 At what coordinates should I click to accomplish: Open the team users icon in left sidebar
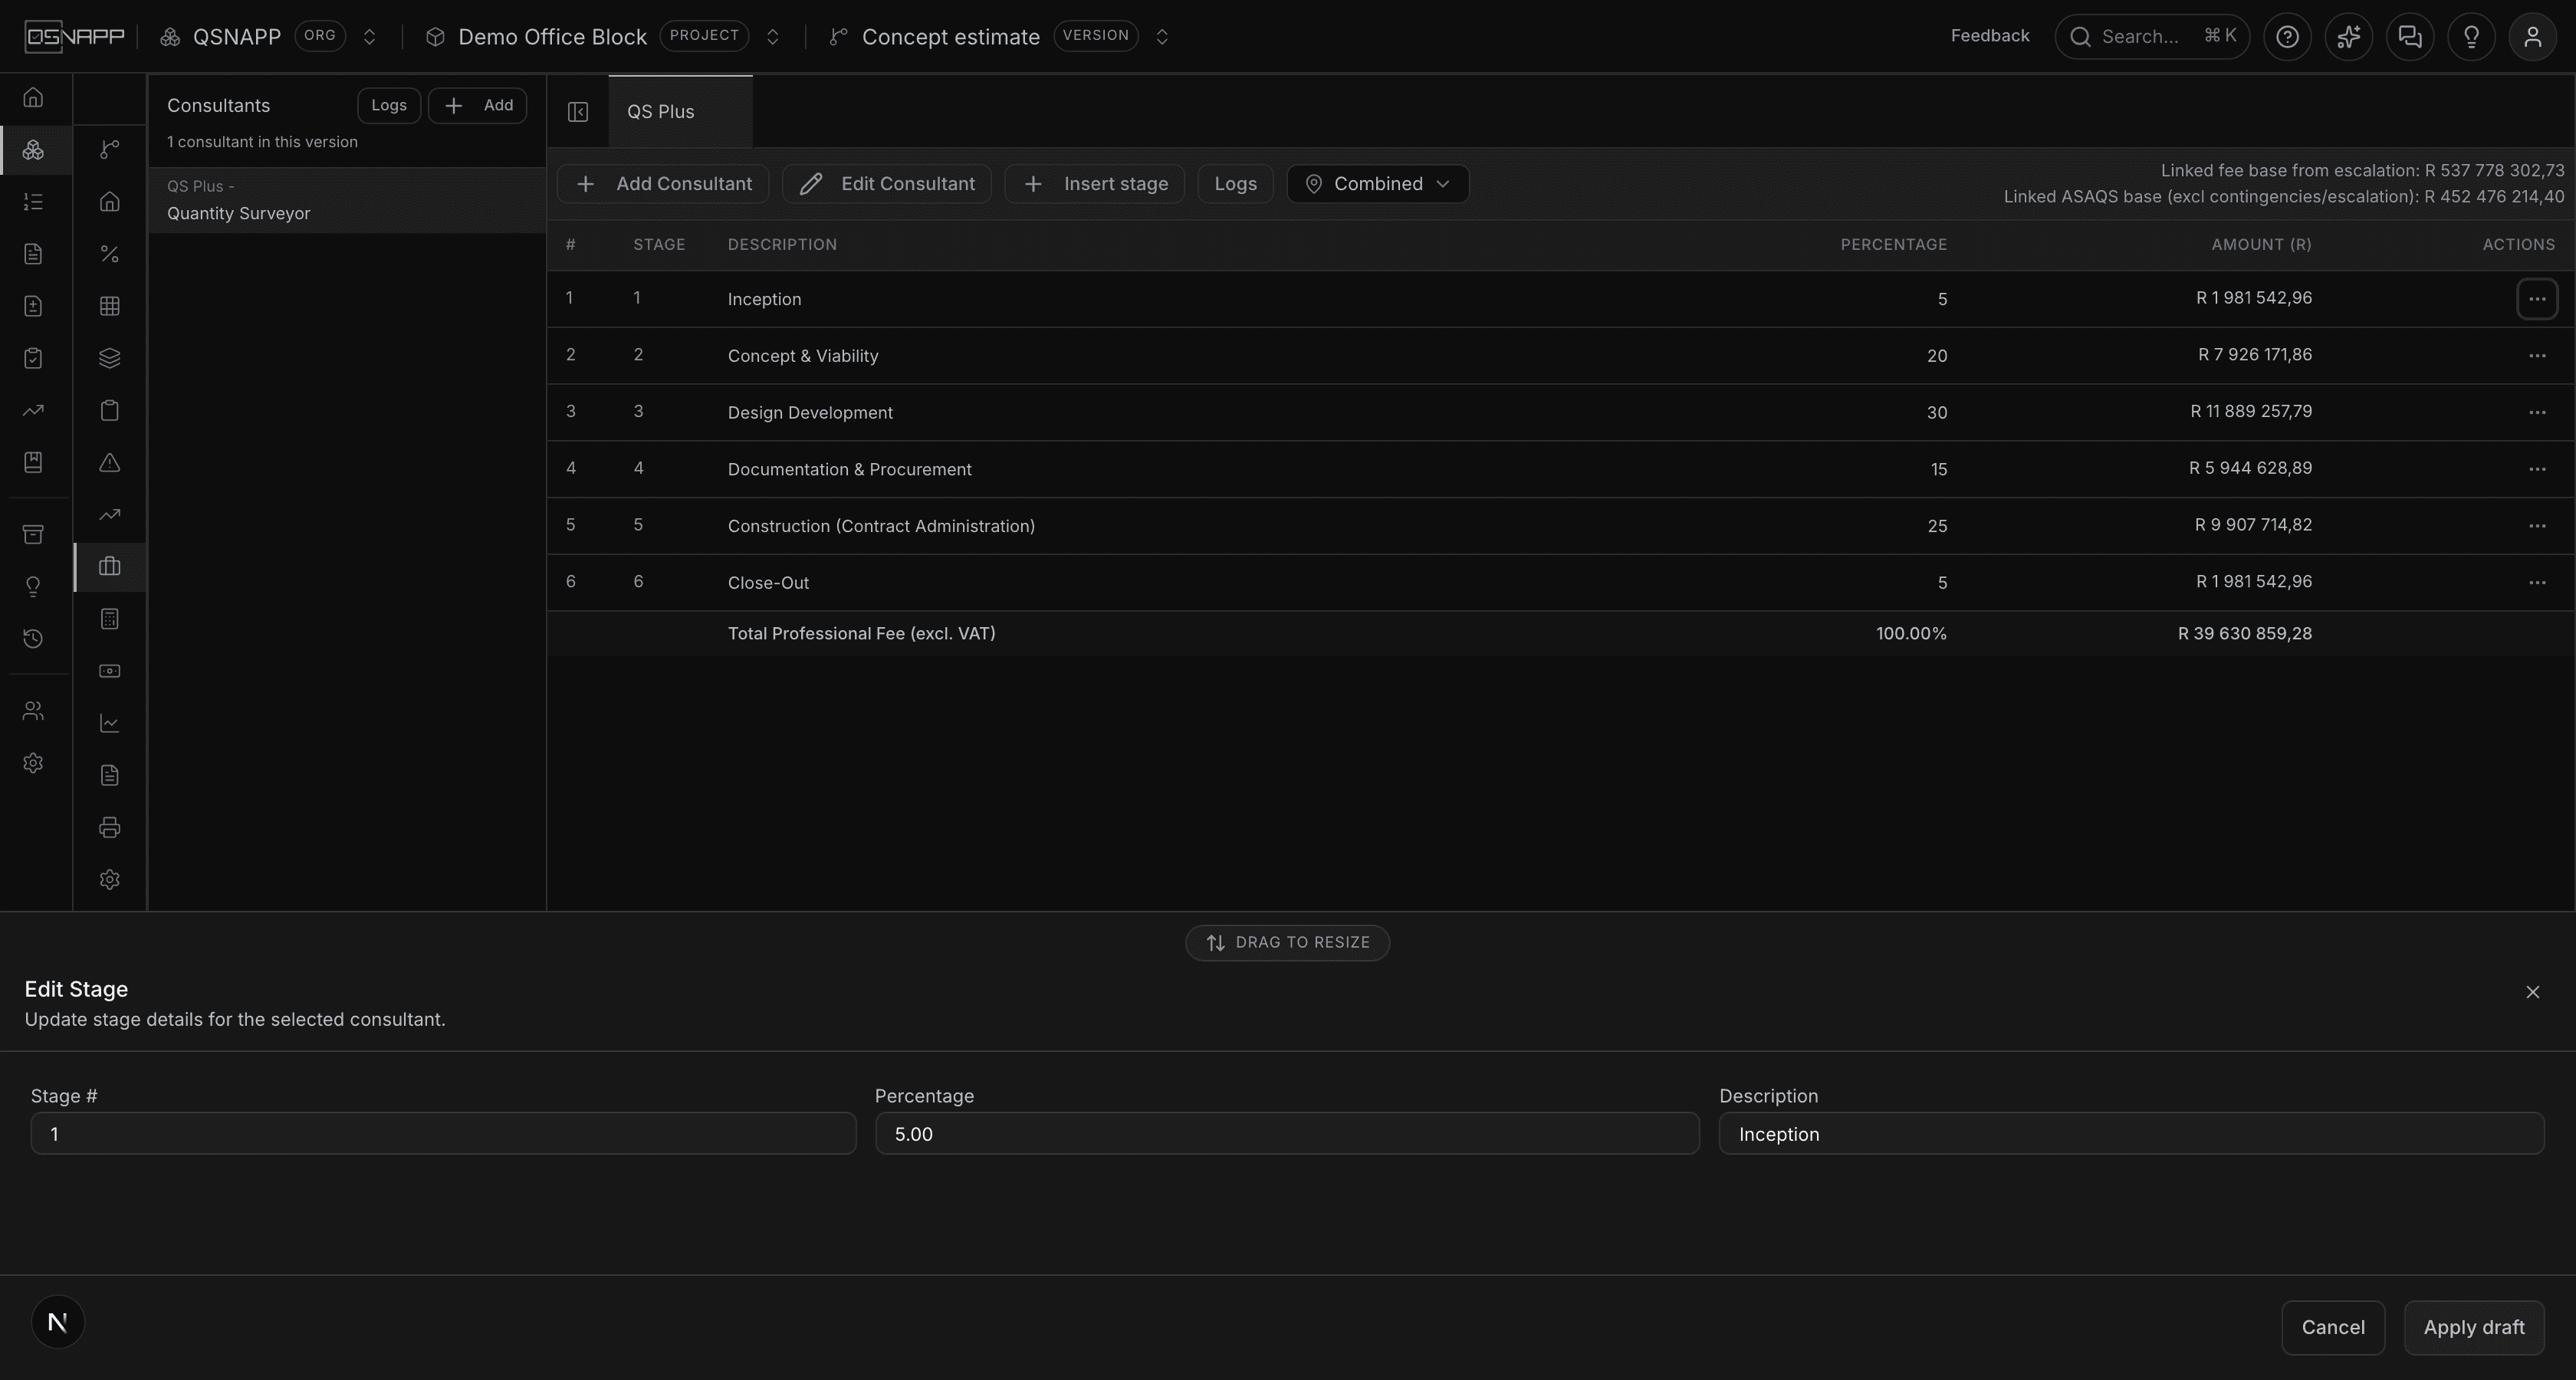[33, 711]
